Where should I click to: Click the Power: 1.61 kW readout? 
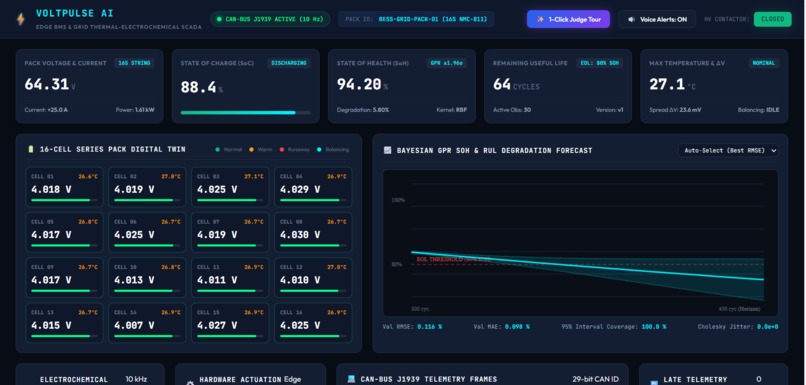coord(135,109)
